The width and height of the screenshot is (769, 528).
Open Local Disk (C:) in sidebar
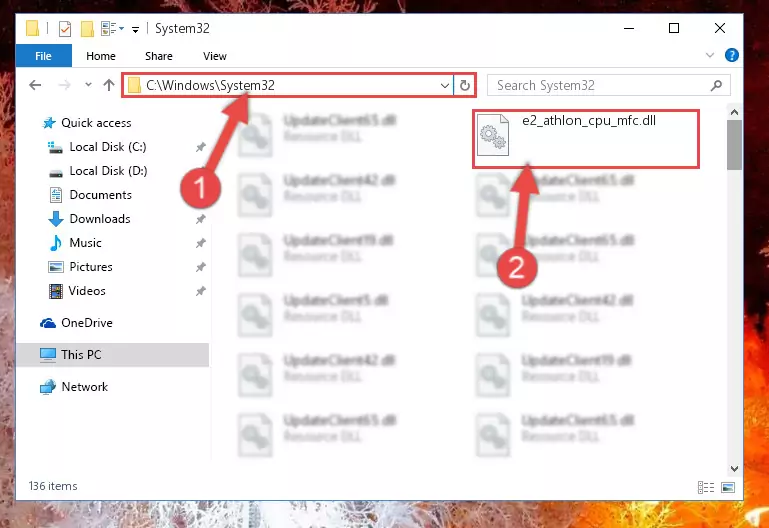click(x=108, y=147)
